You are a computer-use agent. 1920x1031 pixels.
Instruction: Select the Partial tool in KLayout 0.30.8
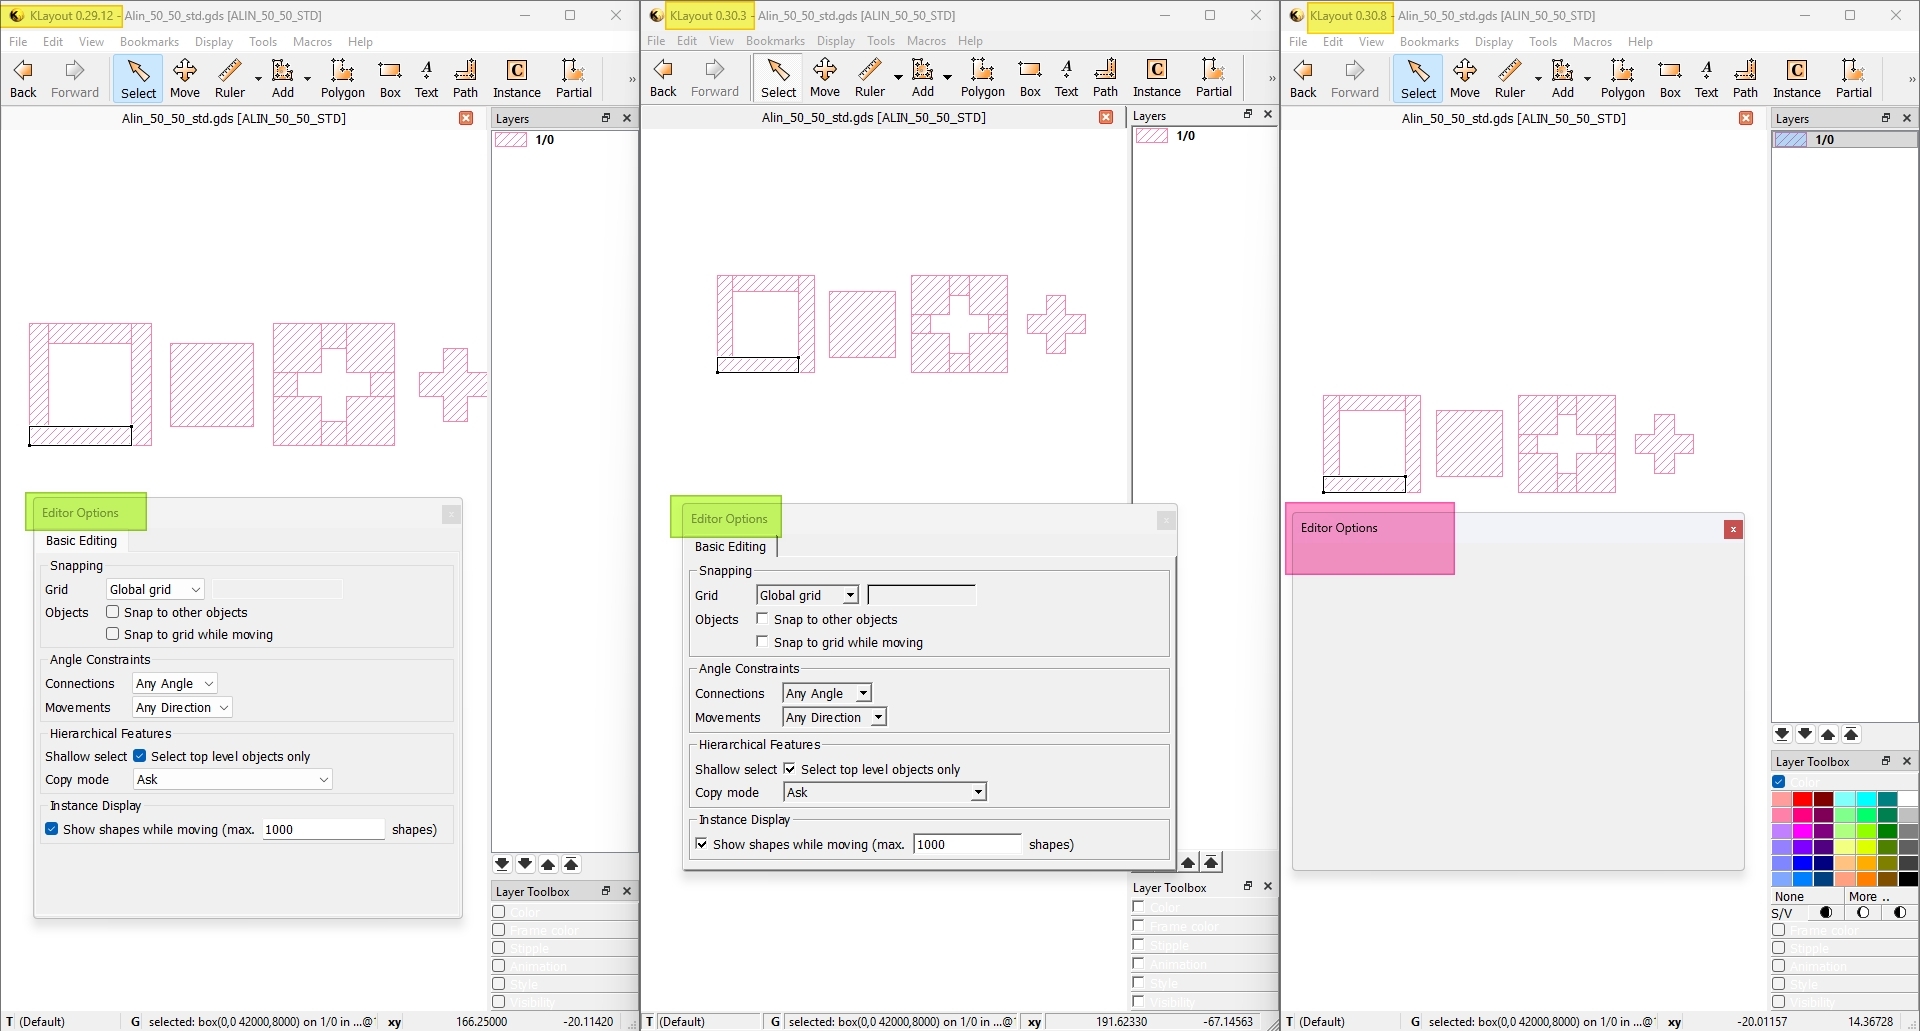[1853, 78]
